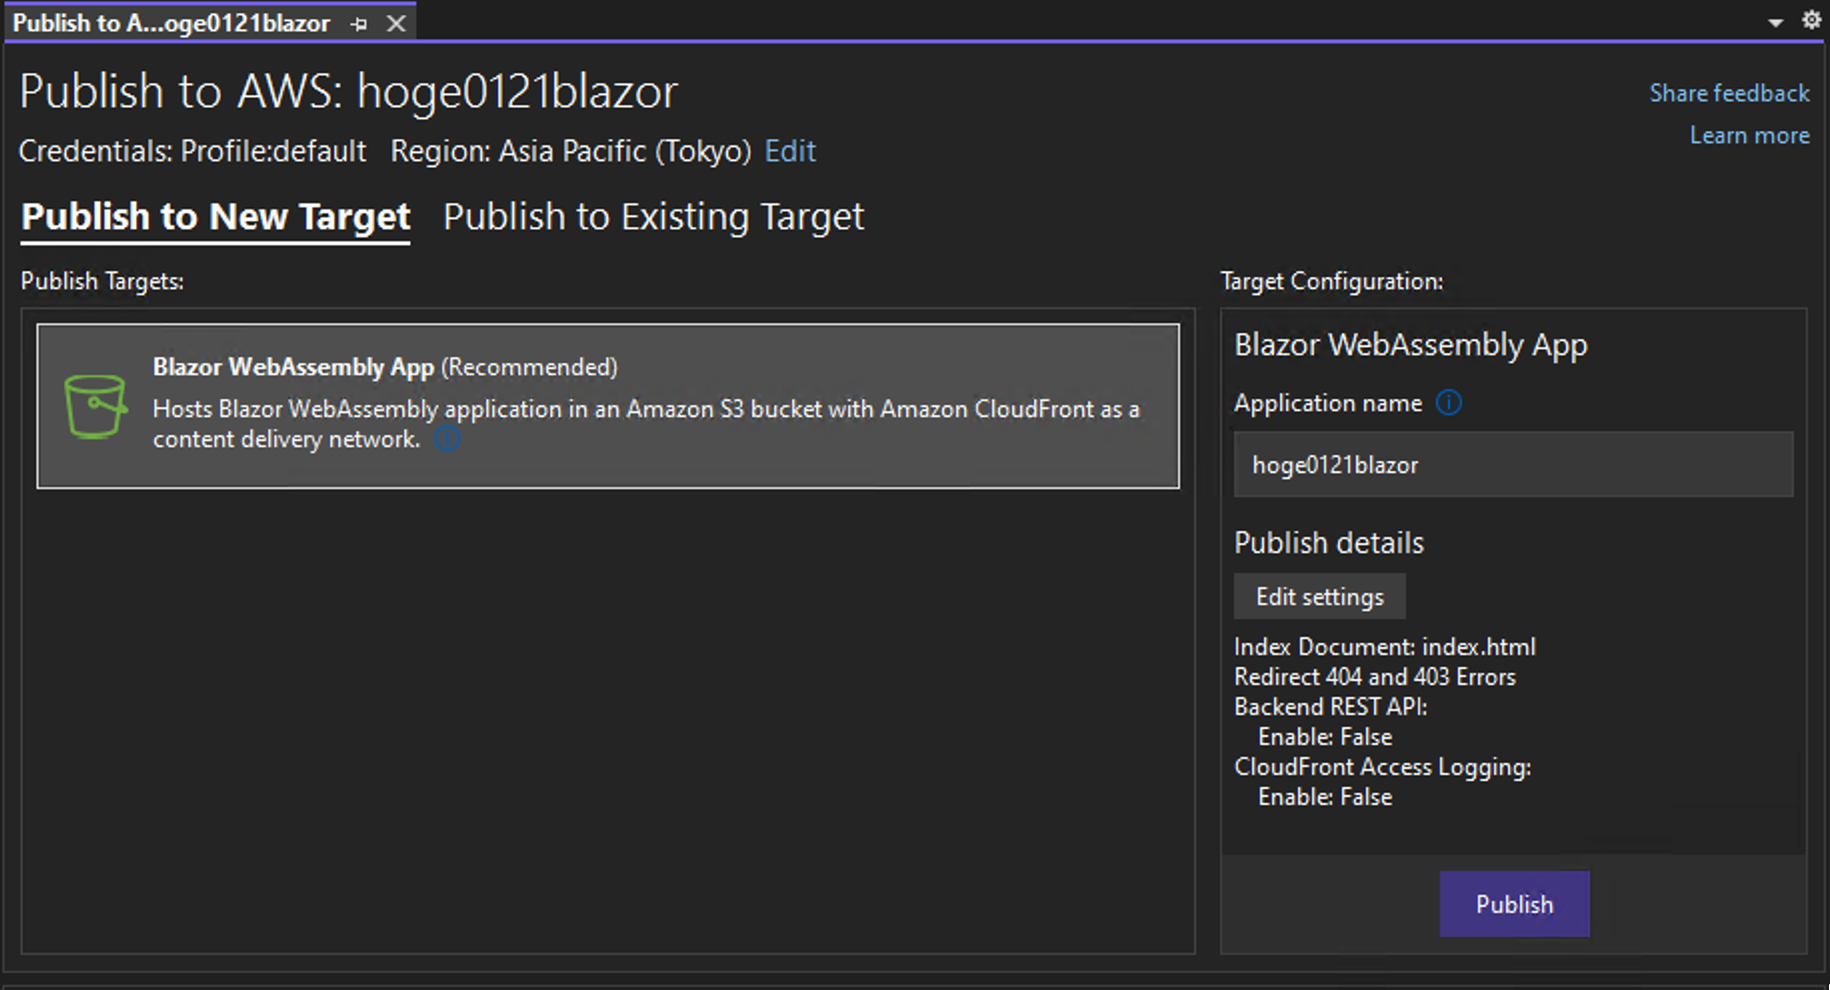This screenshot has height=990, width=1830.
Task: Click the Application name input field
Action: click(1513, 464)
